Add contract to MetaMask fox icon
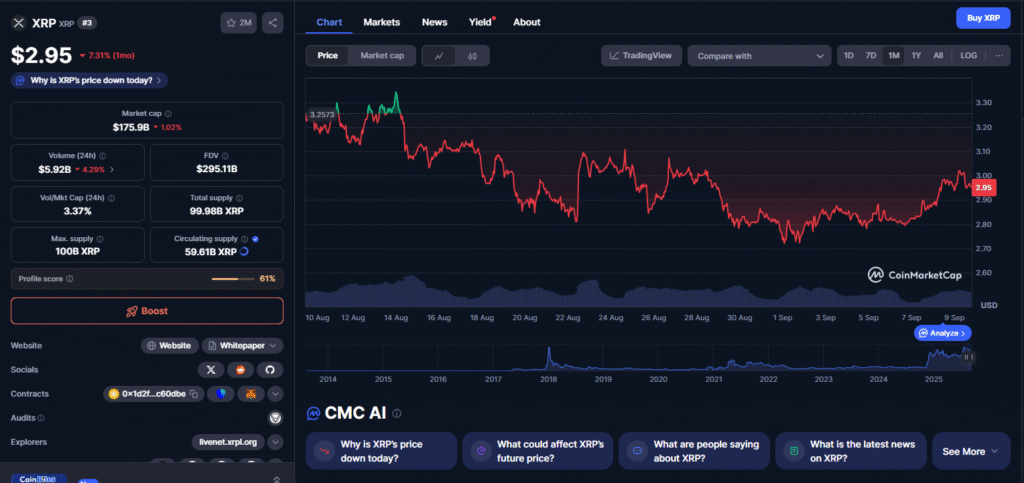The height and width of the screenshot is (483, 1024). tap(251, 394)
